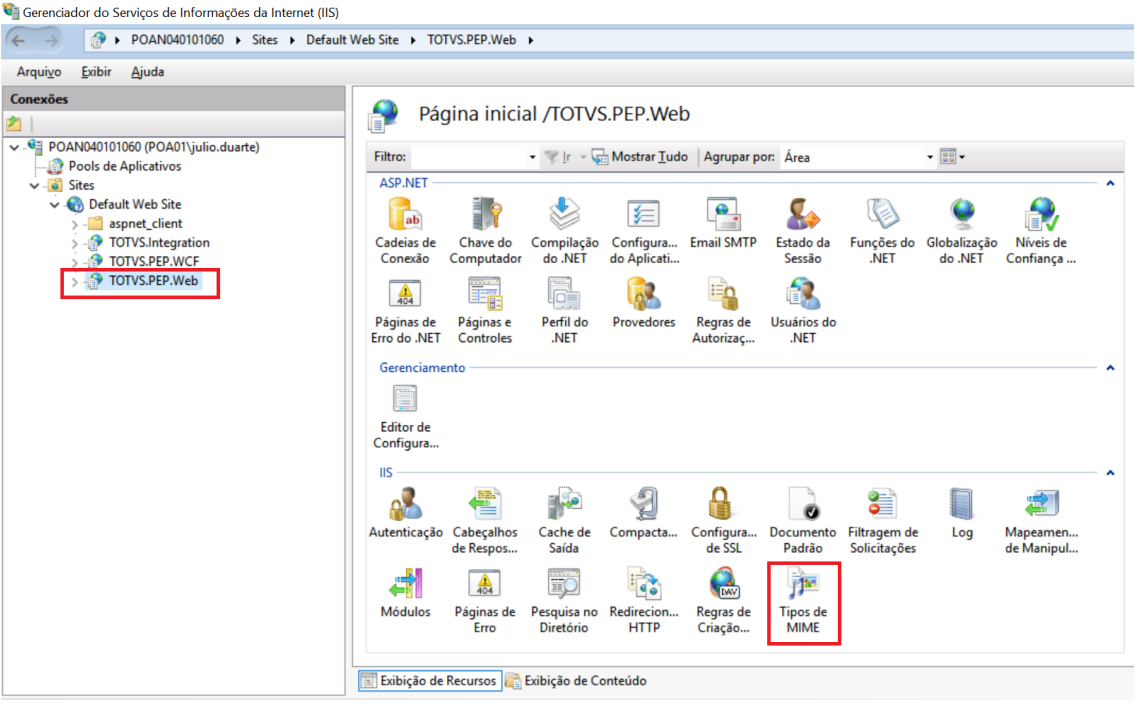Open the view mode dropdown button
Image resolution: width=1137 pixels, height=705 pixels.
pos(953,157)
